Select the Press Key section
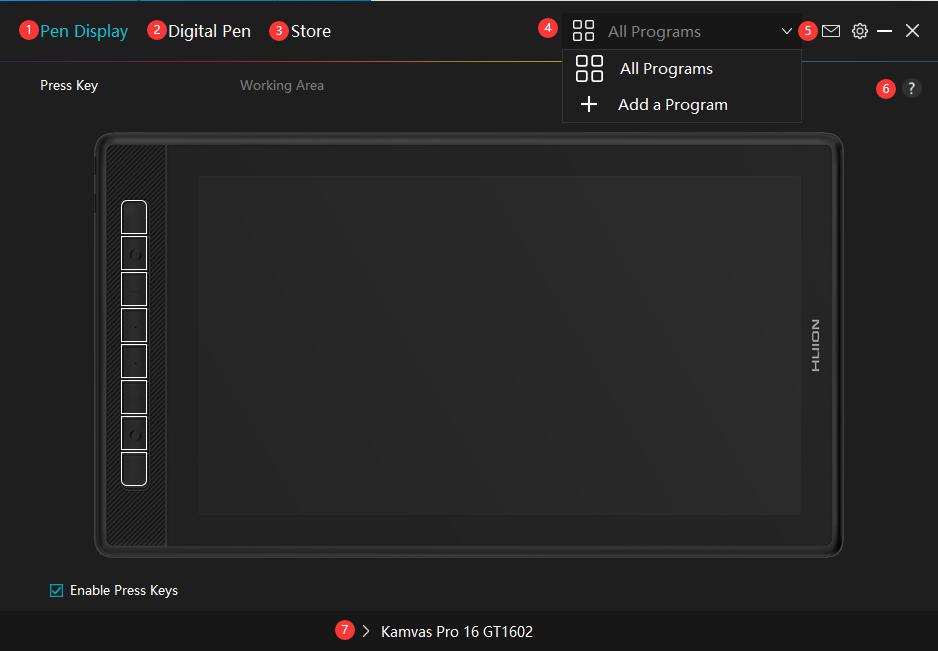Screen dimensions: 938x651 69,85
